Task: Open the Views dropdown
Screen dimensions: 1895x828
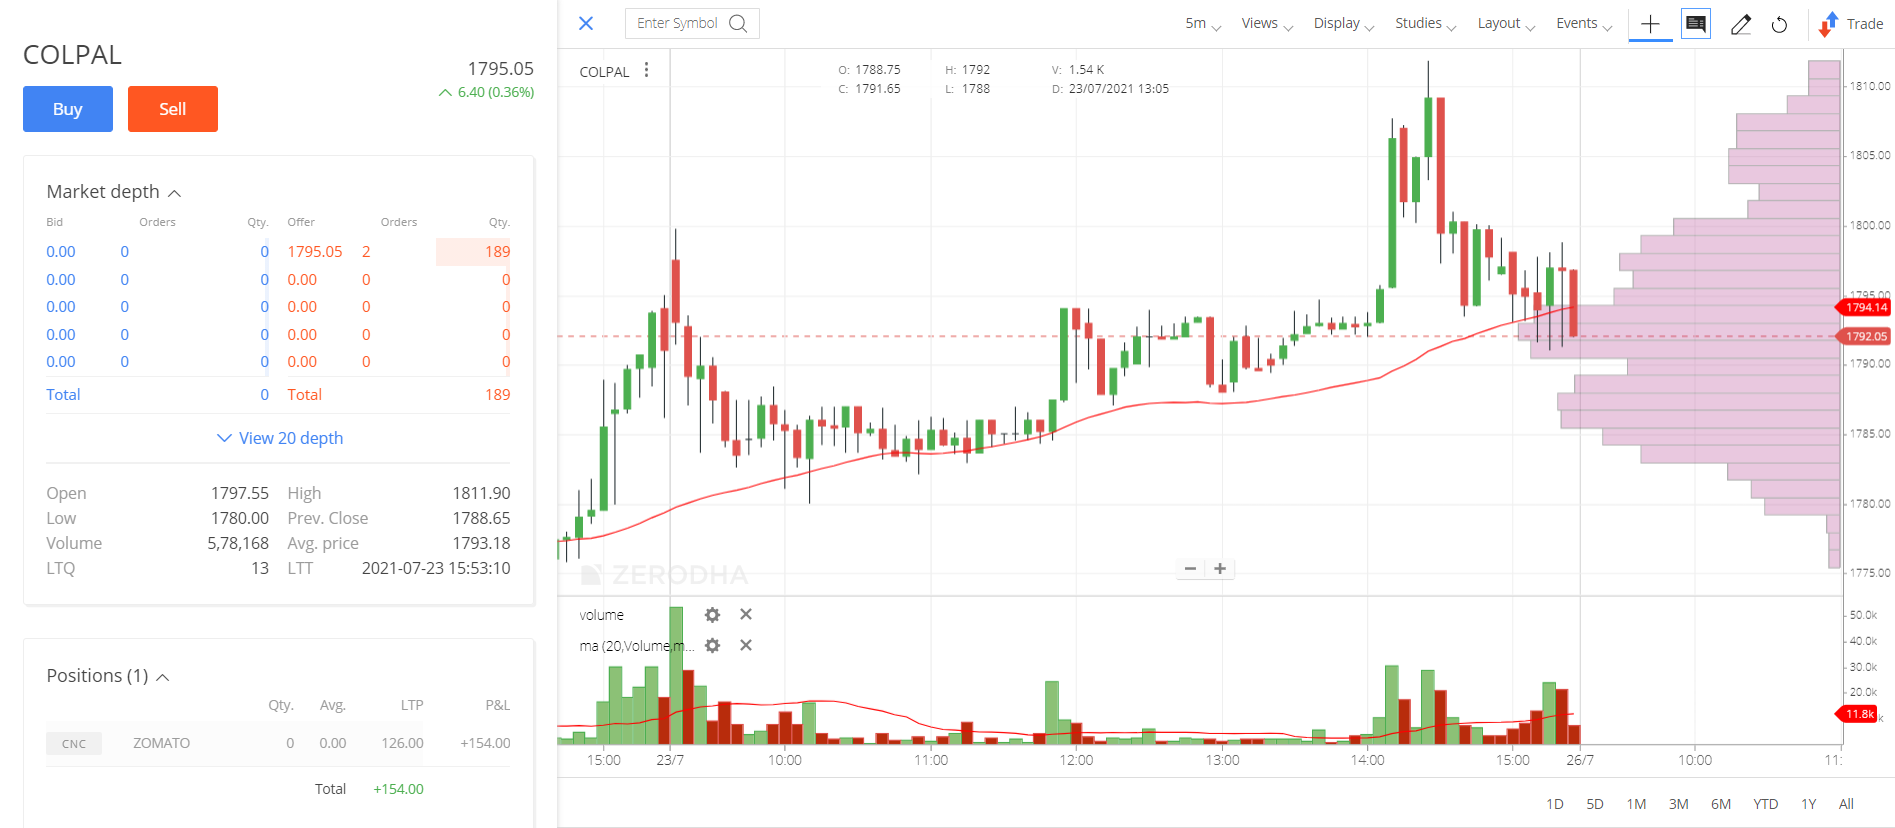Action: click(x=1267, y=24)
